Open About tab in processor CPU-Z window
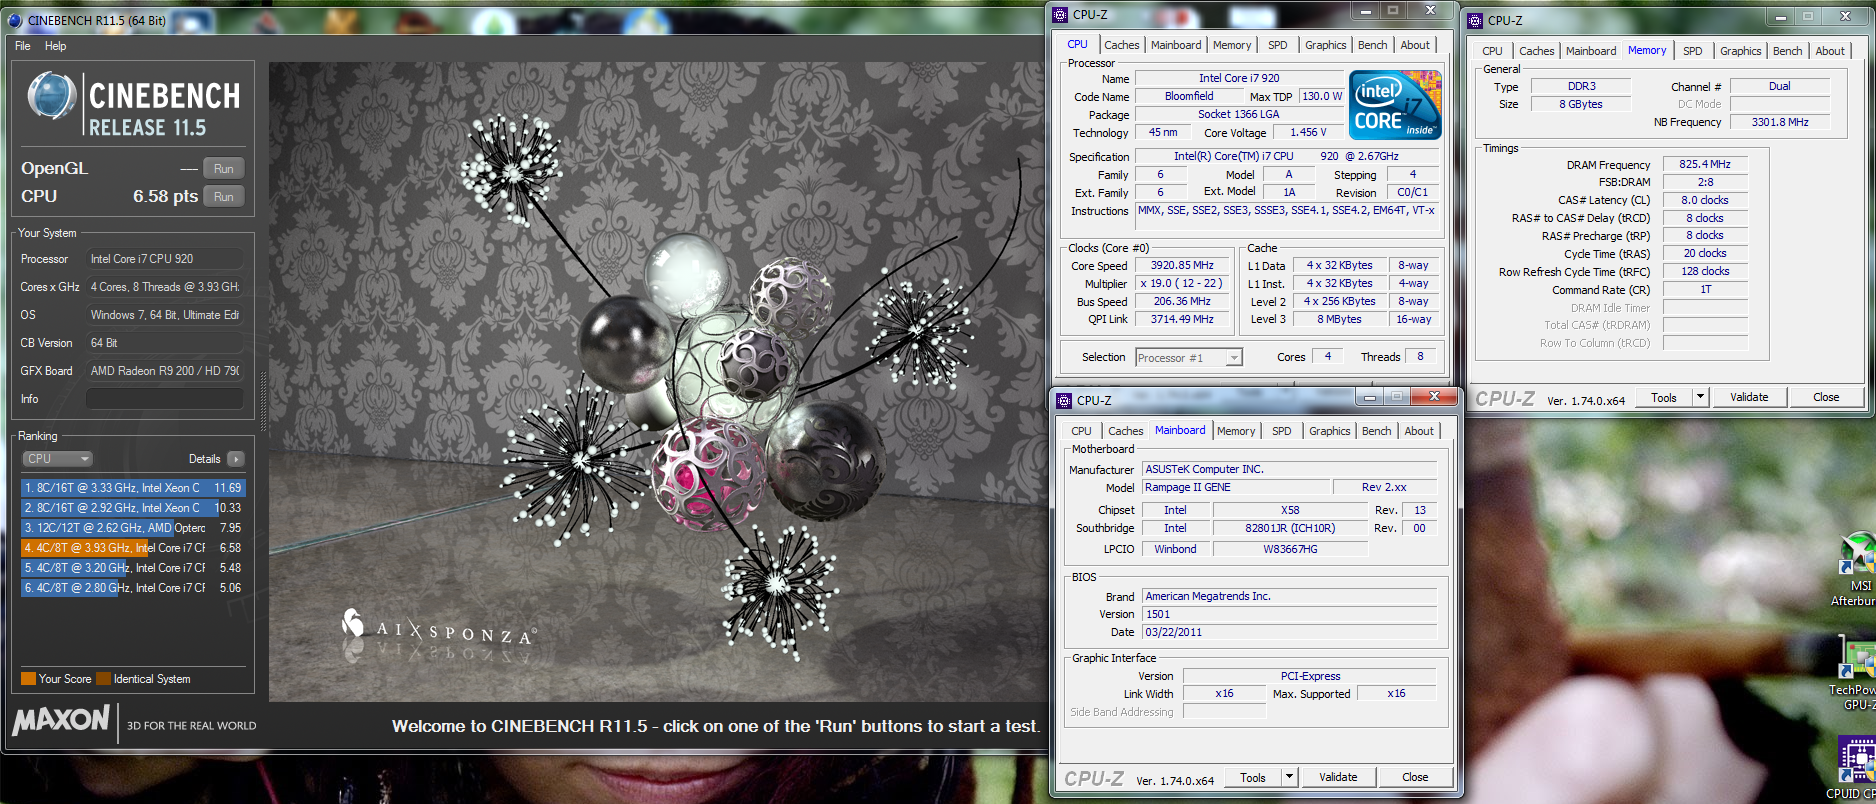 [1415, 45]
